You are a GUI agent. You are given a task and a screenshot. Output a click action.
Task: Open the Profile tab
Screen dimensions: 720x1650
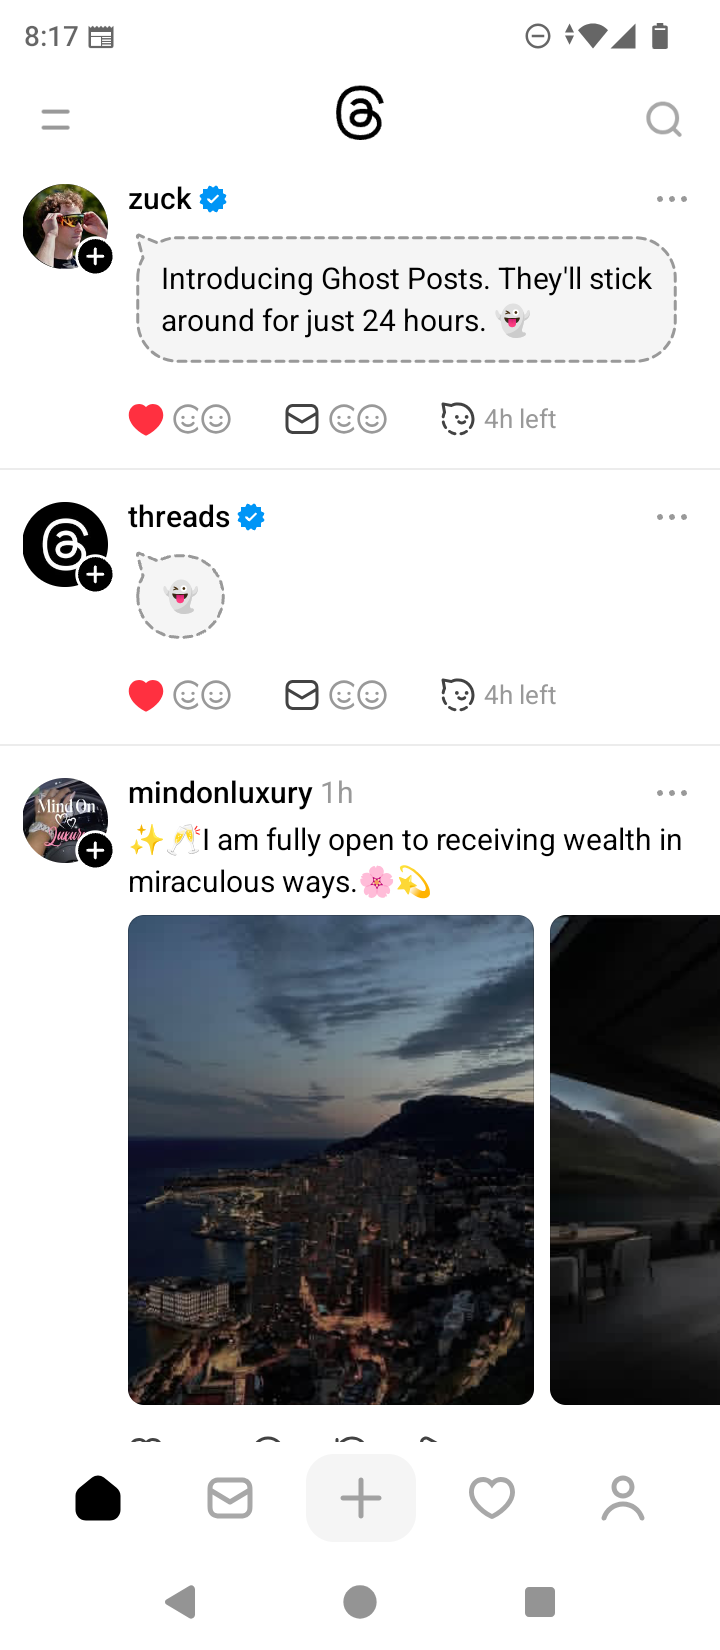(623, 1498)
